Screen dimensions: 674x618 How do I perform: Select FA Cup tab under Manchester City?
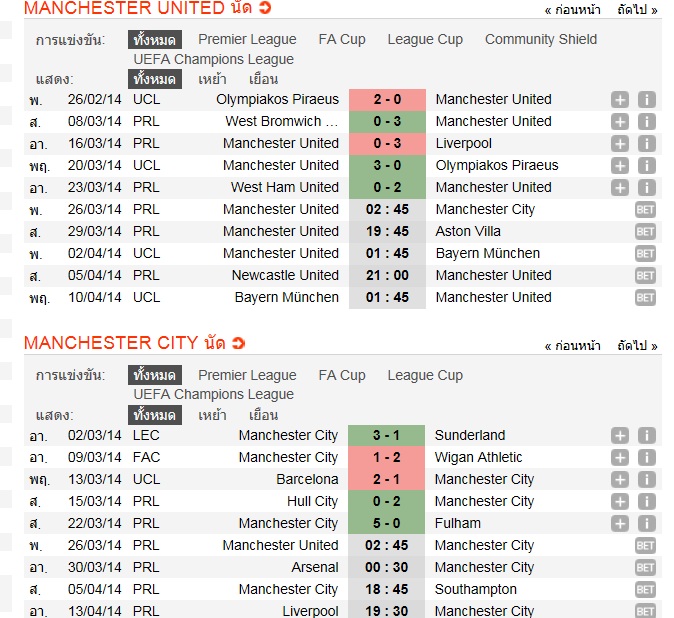click(342, 375)
